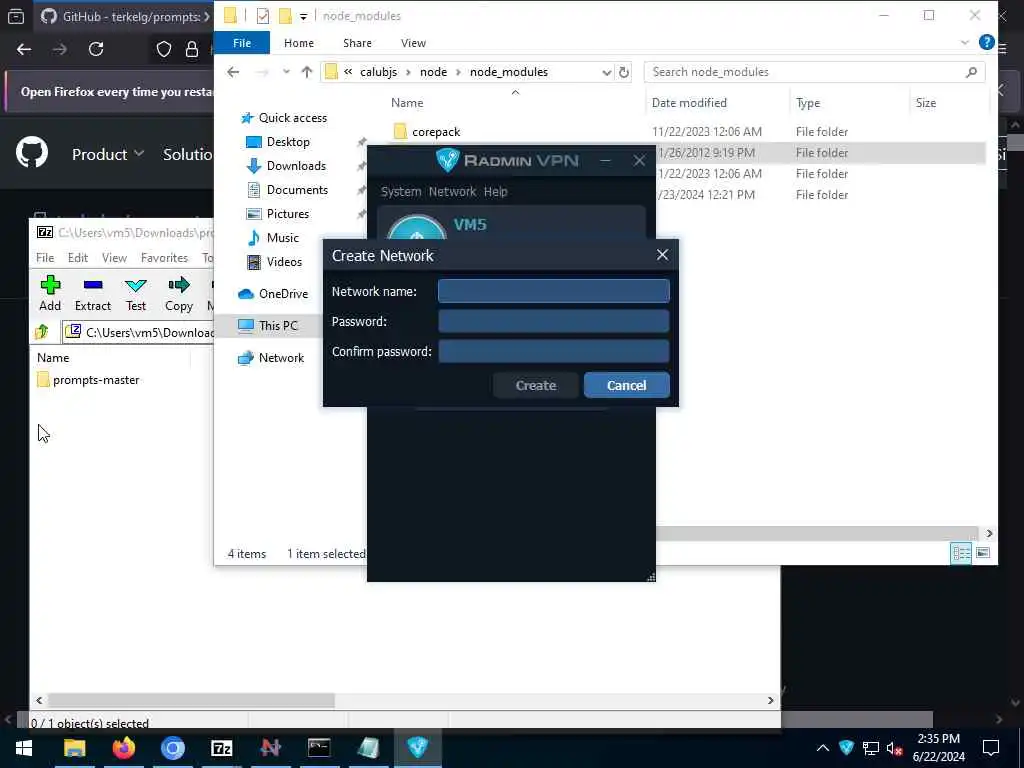Open the Help menu in Radmin VPN

tap(496, 191)
